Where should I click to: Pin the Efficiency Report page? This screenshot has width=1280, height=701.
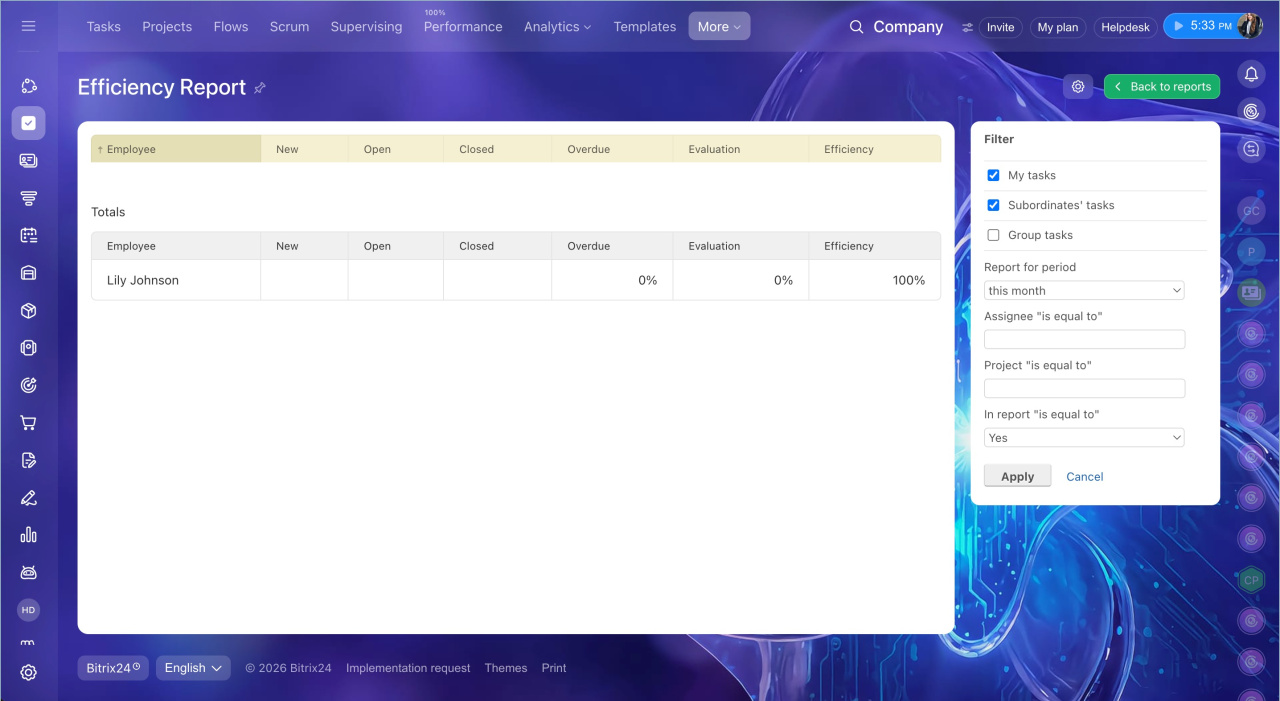(260, 88)
